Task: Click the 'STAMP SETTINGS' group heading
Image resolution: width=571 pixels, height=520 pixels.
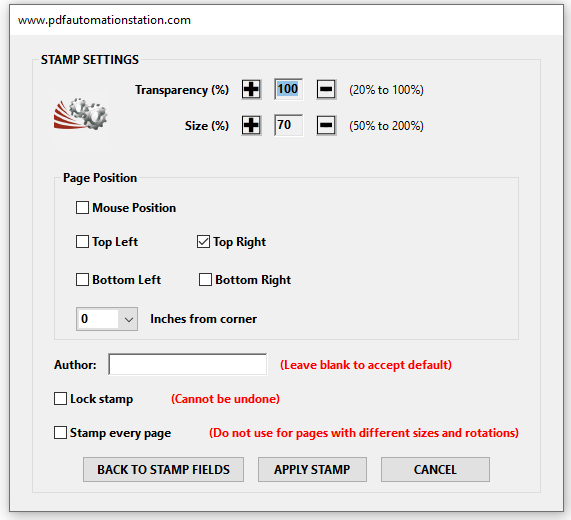Action: 90,59
